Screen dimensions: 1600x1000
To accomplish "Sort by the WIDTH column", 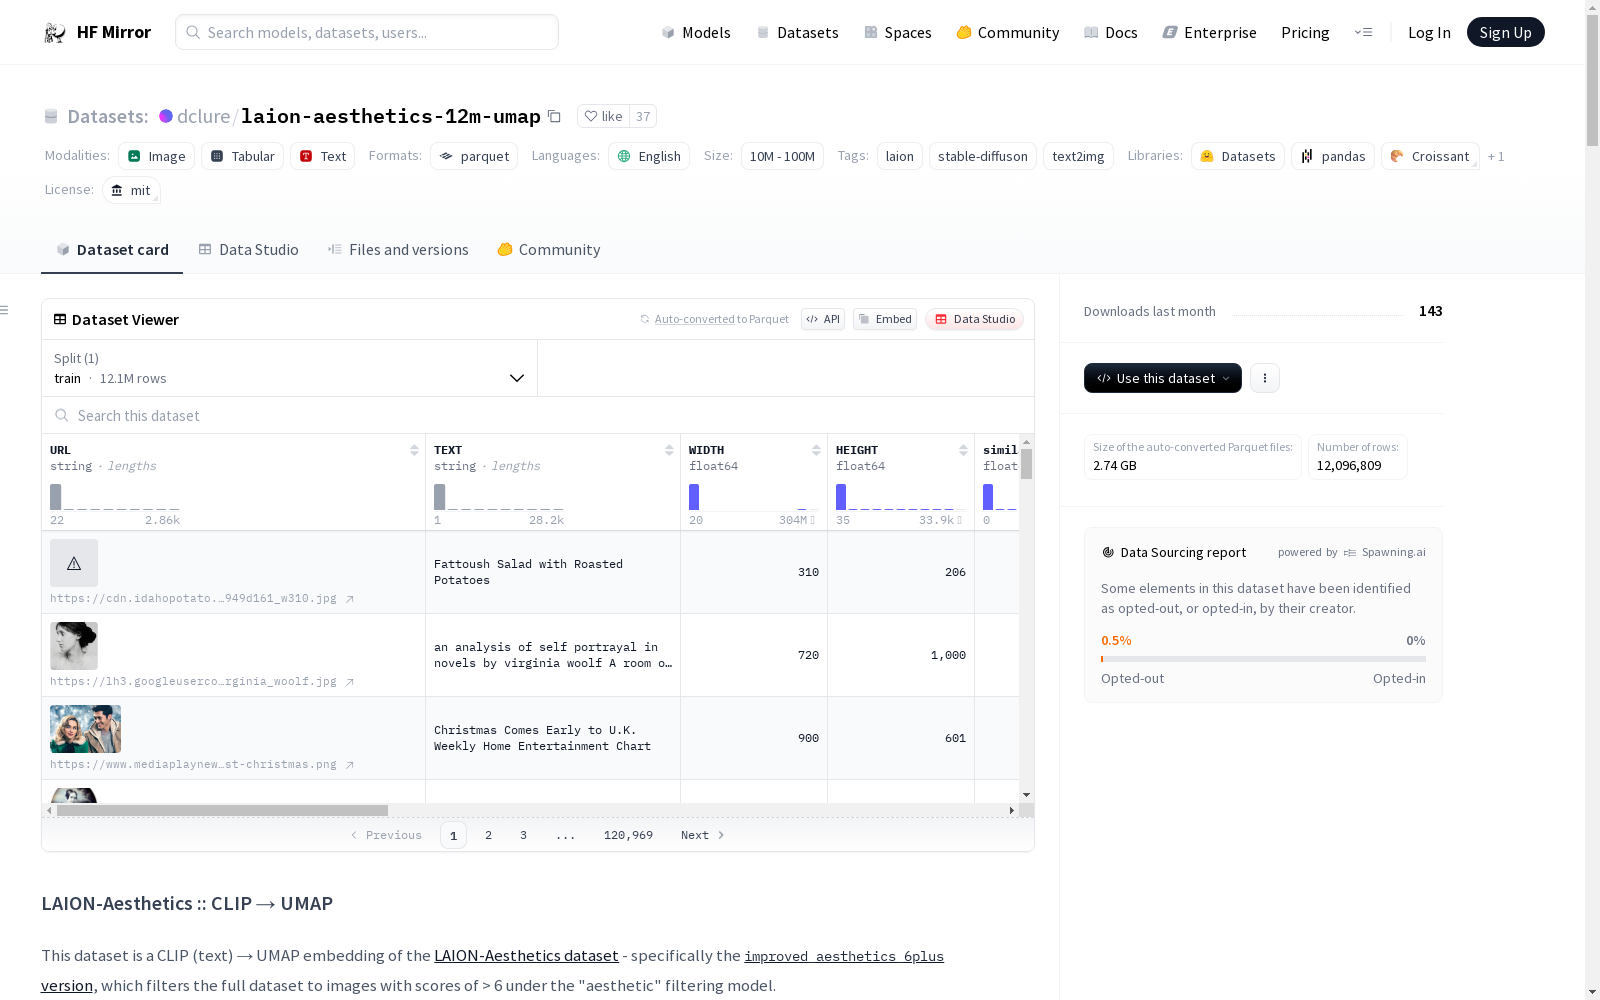I will (x=816, y=450).
